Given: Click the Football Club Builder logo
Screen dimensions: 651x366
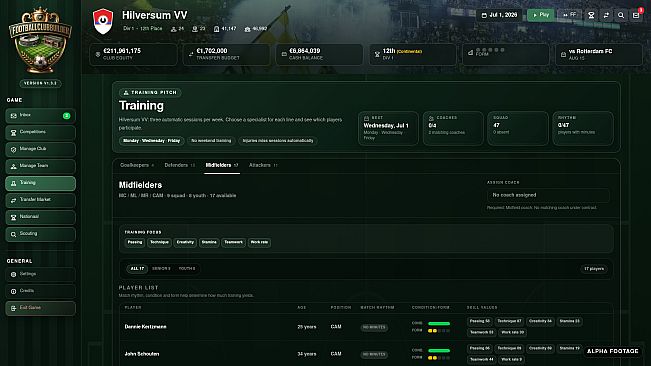Looking at the screenshot, I should [40, 40].
